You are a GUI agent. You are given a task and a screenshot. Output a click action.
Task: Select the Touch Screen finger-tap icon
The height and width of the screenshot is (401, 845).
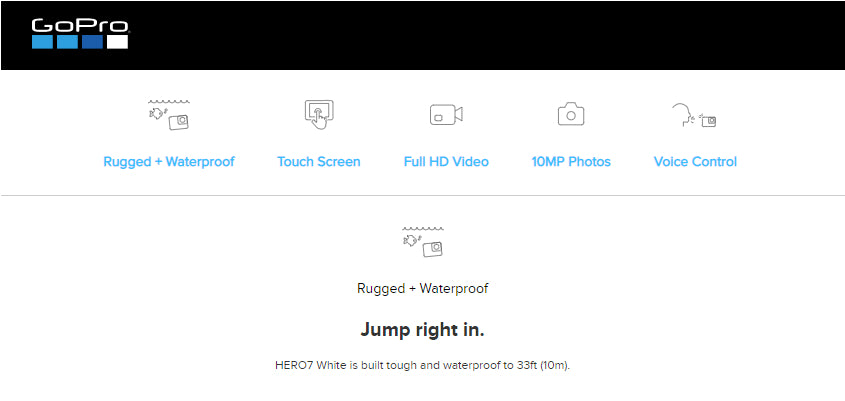click(318, 114)
